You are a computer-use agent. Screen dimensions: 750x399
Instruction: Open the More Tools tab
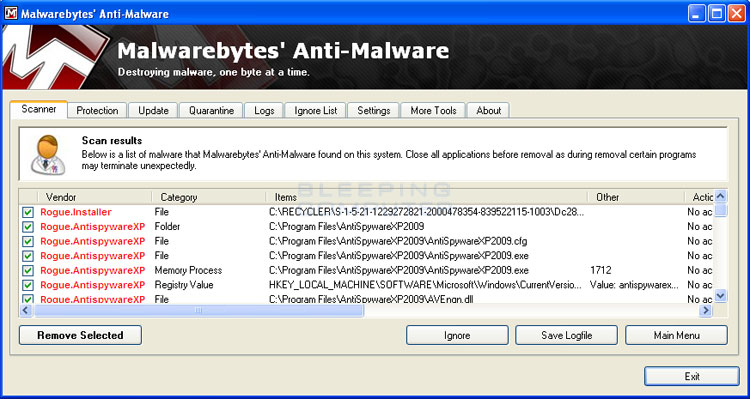point(433,111)
